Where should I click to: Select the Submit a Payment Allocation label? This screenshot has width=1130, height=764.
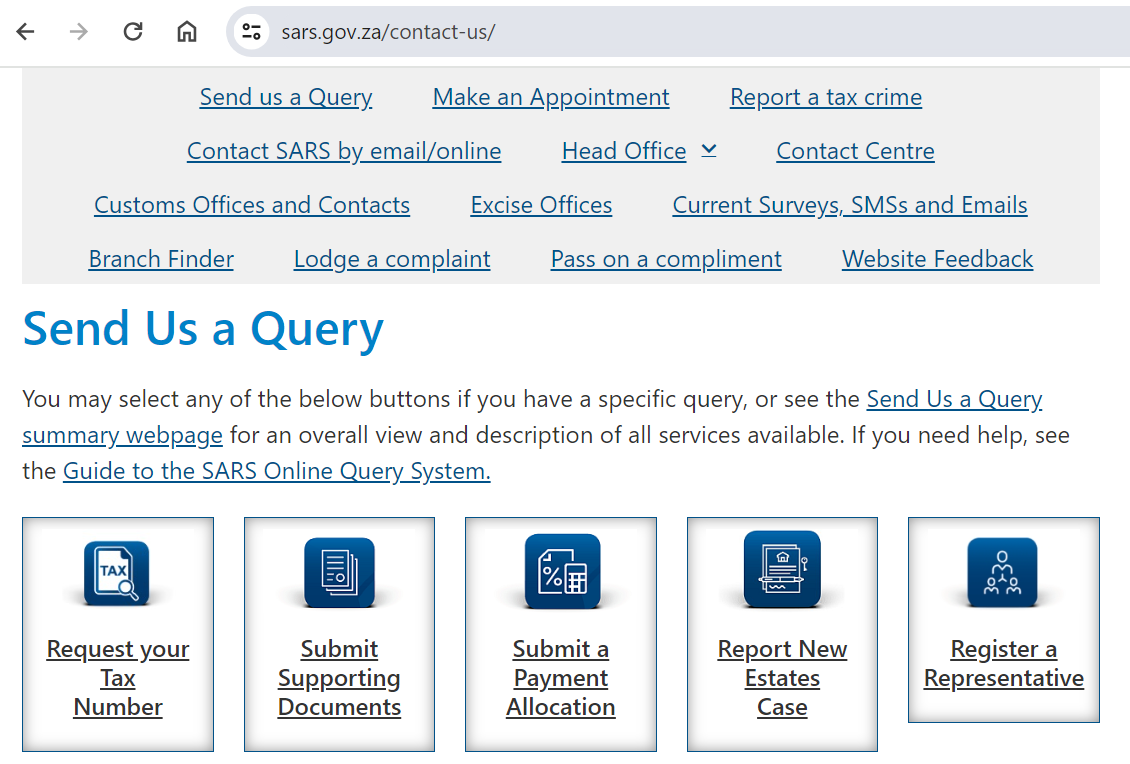click(x=561, y=678)
